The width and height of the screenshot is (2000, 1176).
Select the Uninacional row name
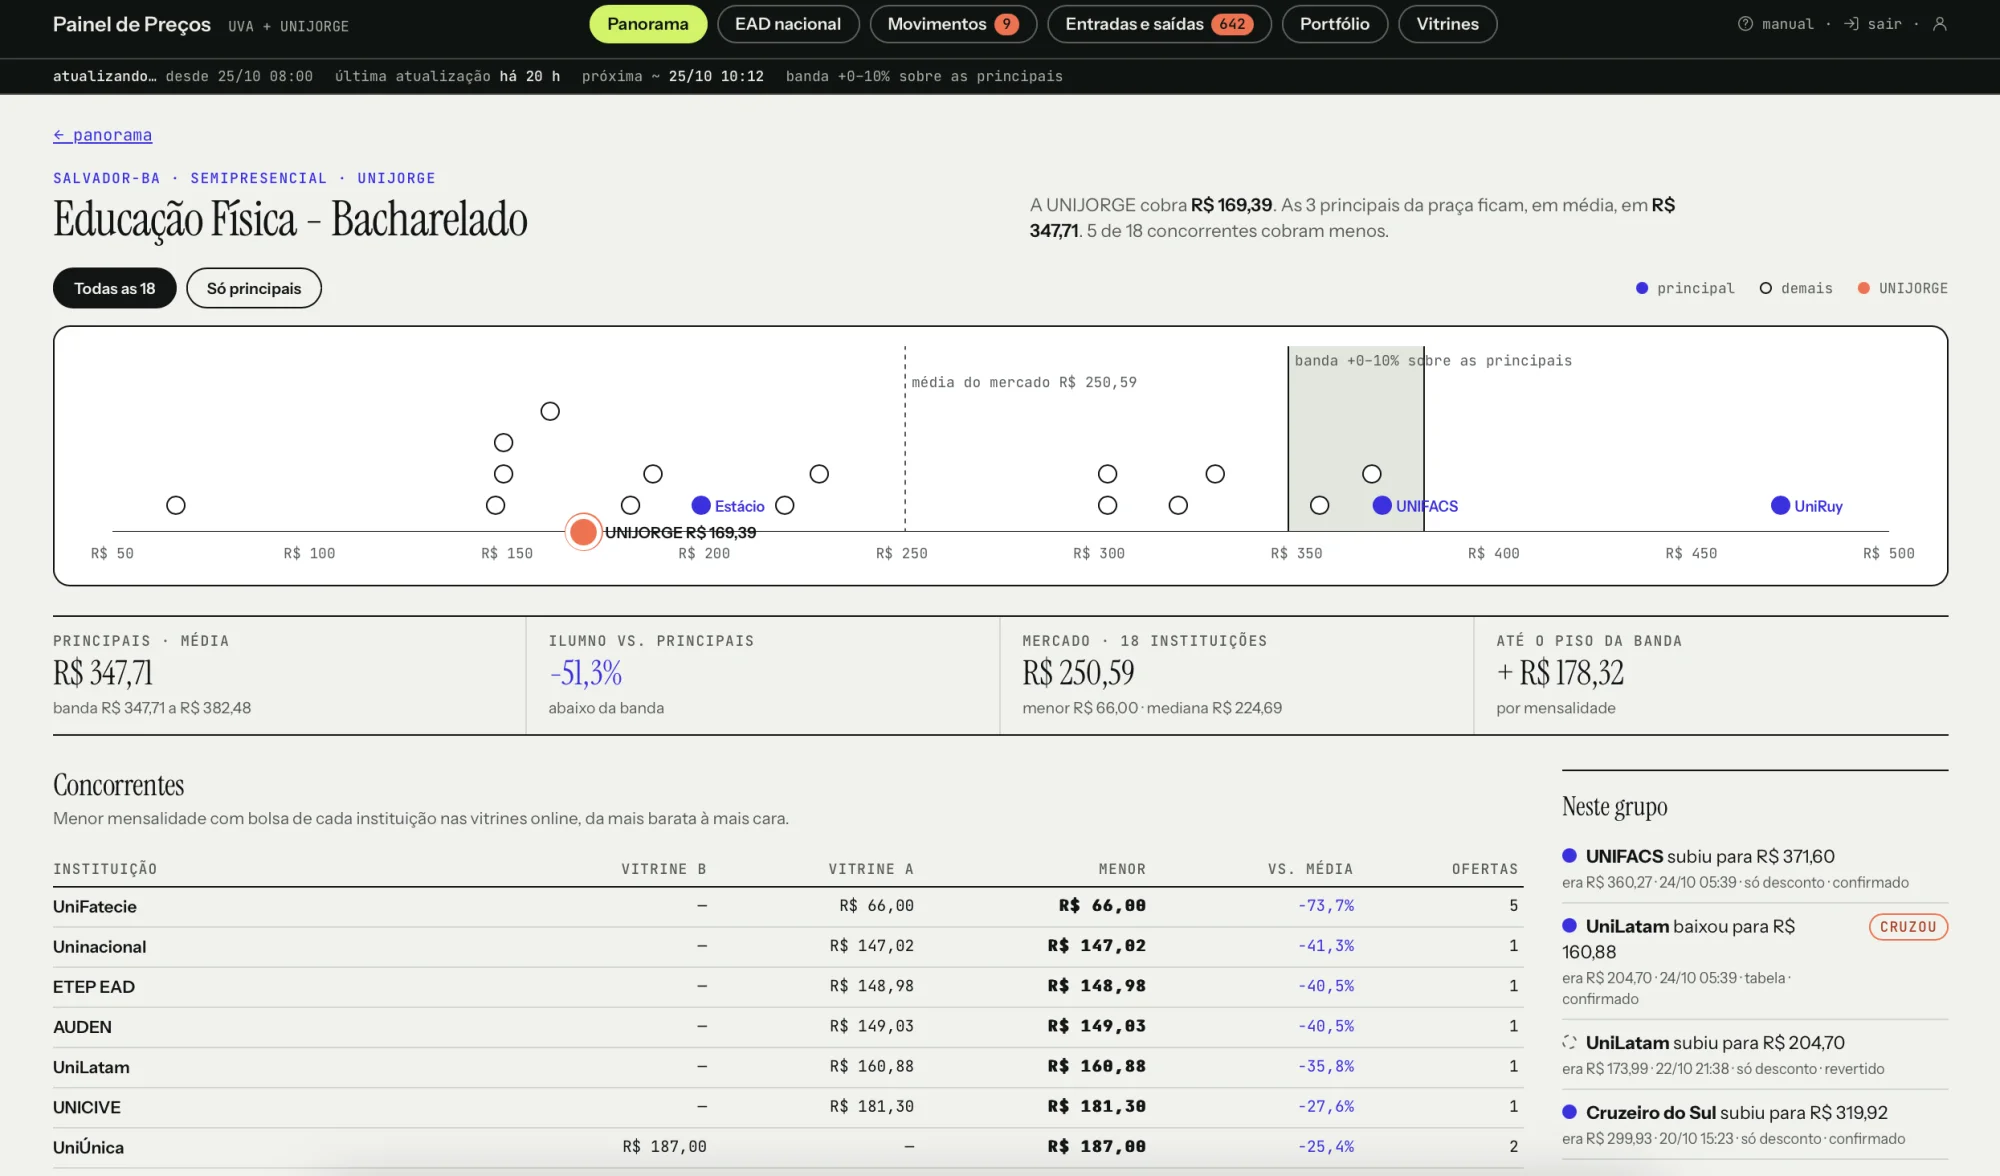[x=99, y=946]
